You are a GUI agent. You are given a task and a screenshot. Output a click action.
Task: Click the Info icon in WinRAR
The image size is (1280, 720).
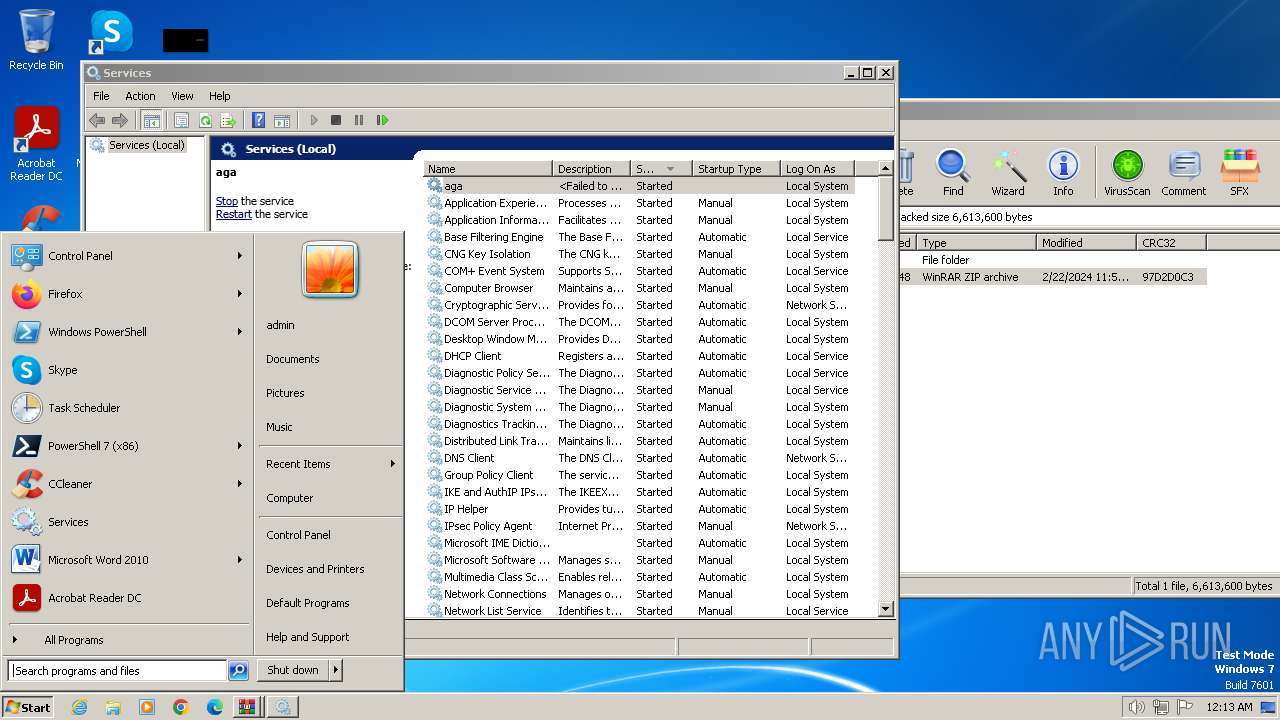1063,173
